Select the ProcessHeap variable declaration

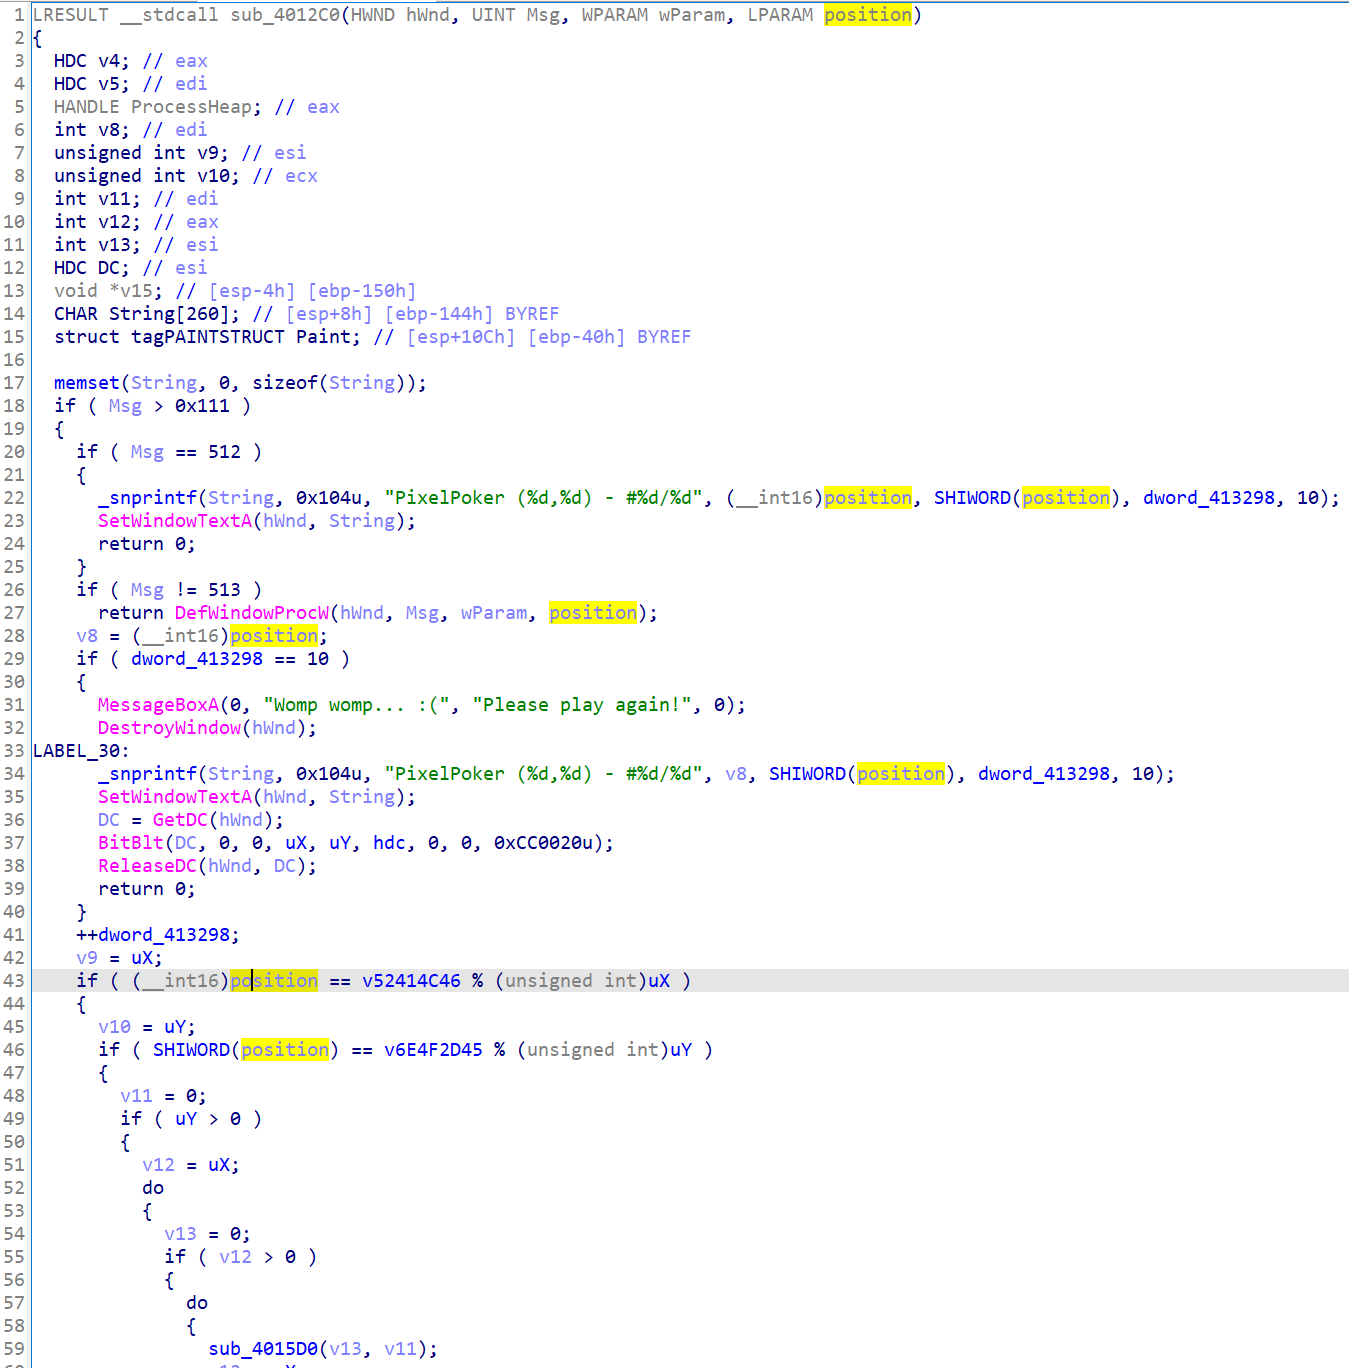click(196, 107)
